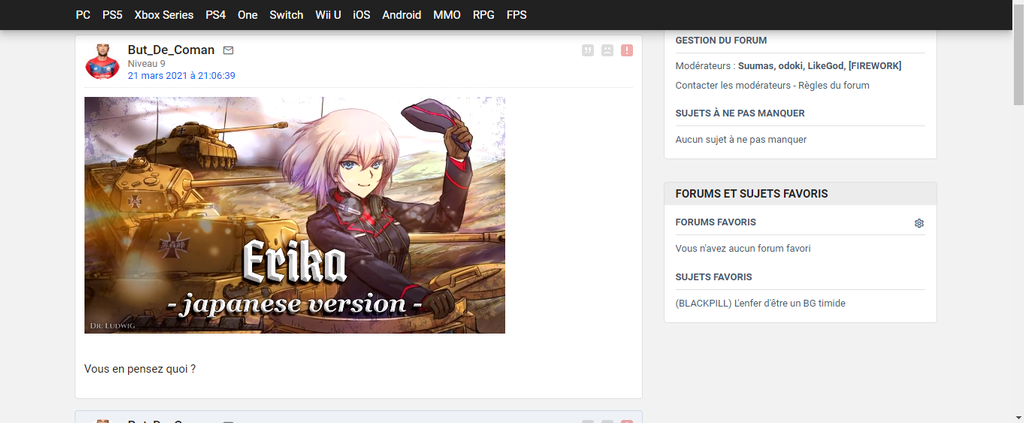Open But_De_Coman's profile avatar

coord(102,62)
